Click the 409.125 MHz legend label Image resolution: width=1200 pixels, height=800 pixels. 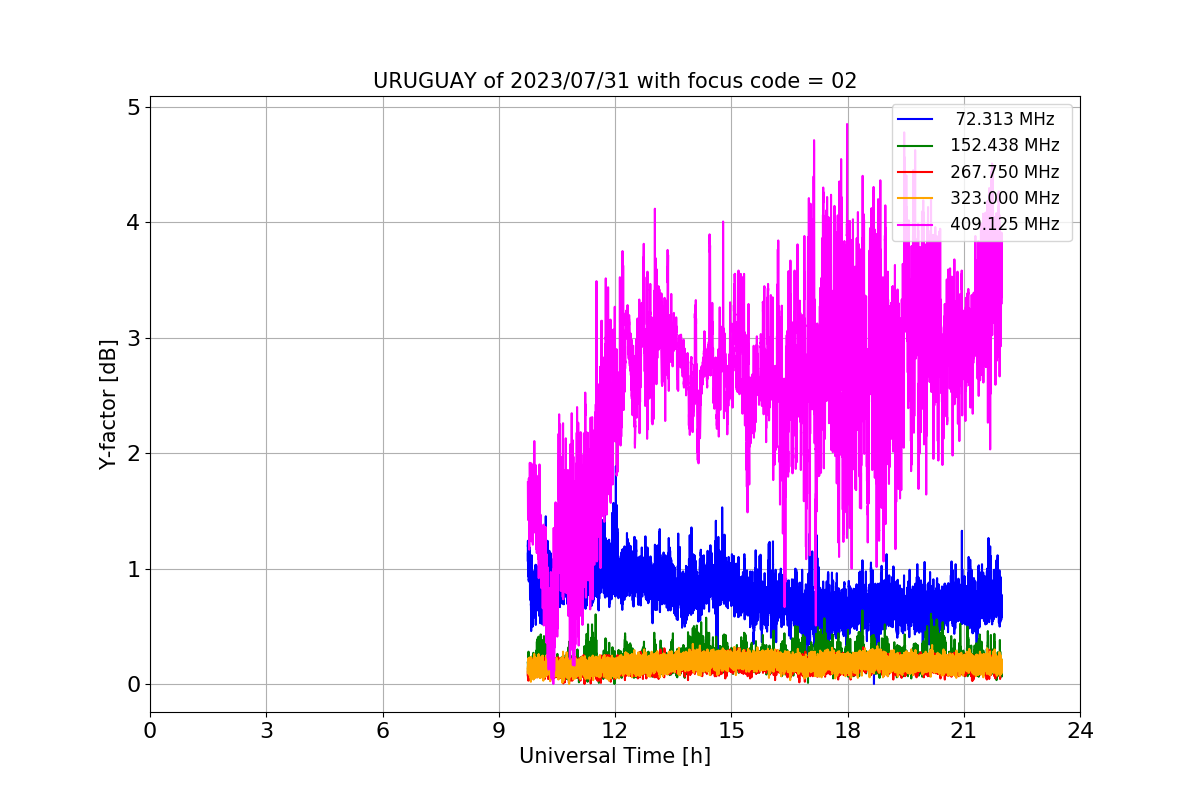pyautogui.click(x=1005, y=224)
